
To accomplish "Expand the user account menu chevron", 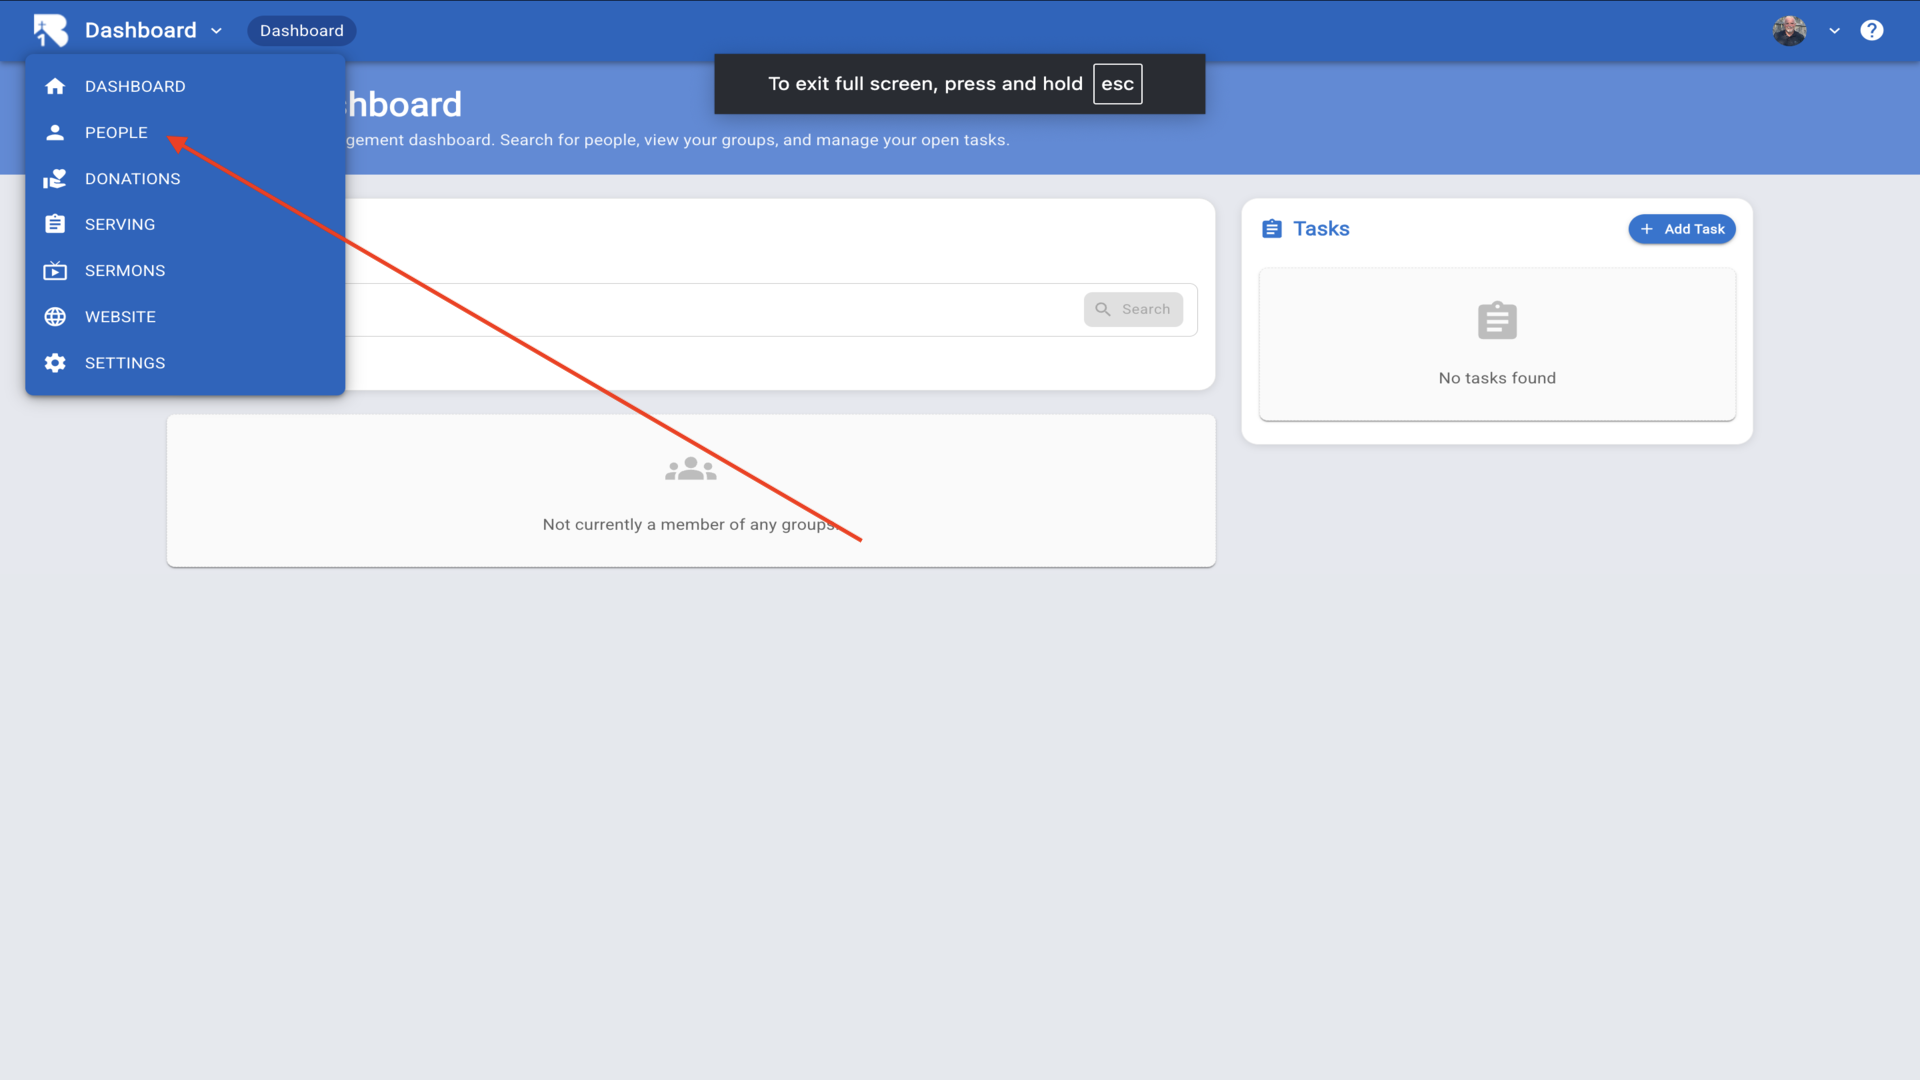I will [x=1834, y=31].
